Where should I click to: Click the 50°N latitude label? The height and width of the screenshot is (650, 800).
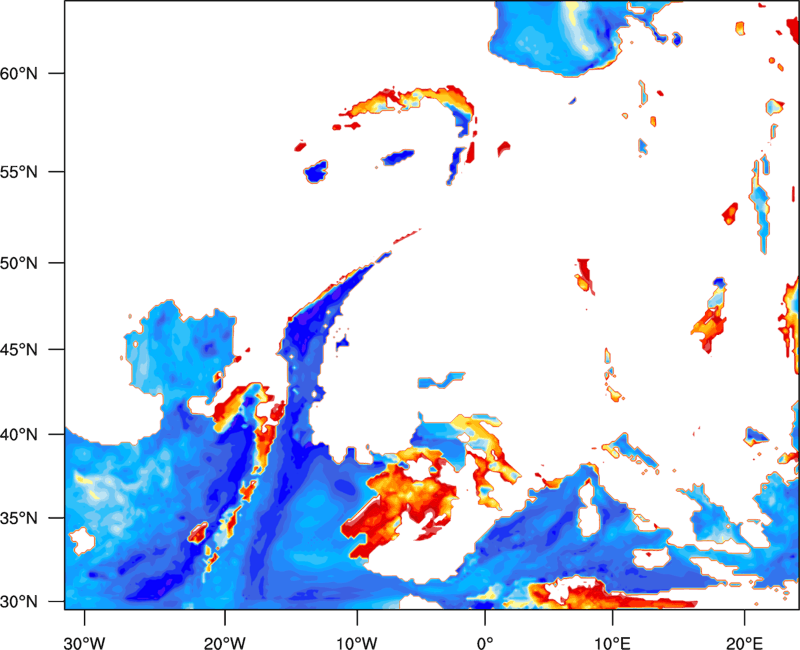[19, 263]
